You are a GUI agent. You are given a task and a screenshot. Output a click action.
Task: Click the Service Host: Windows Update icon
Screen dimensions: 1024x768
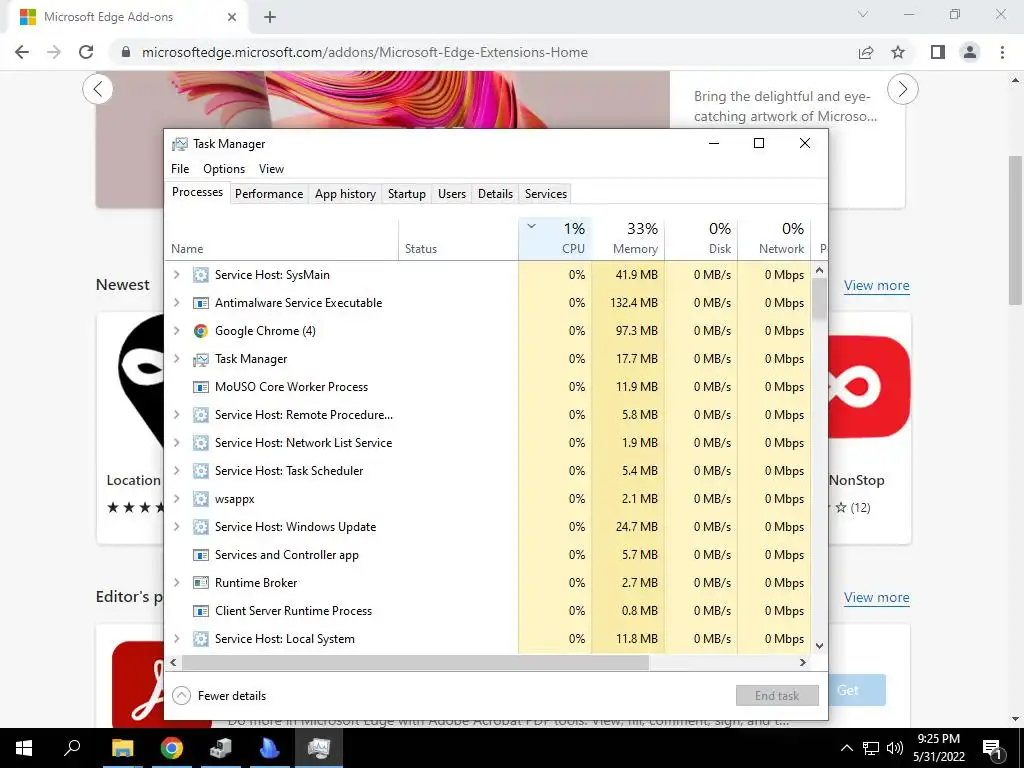200,527
